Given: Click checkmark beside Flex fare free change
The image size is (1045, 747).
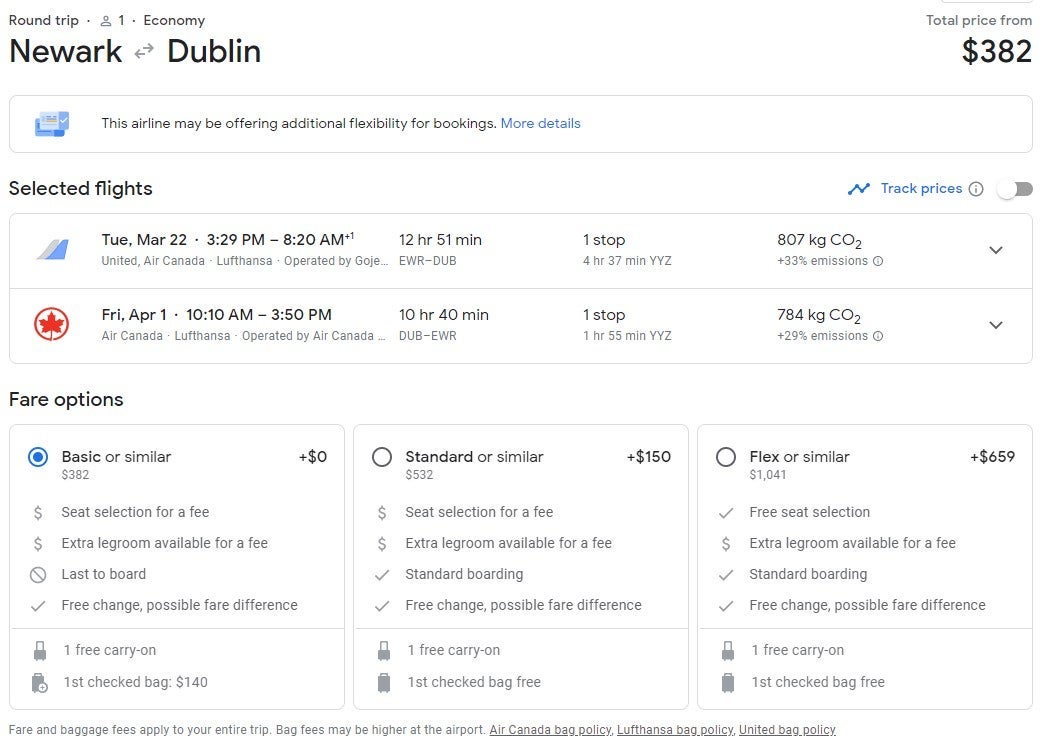Looking at the screenshot, I should pos(726,606).
